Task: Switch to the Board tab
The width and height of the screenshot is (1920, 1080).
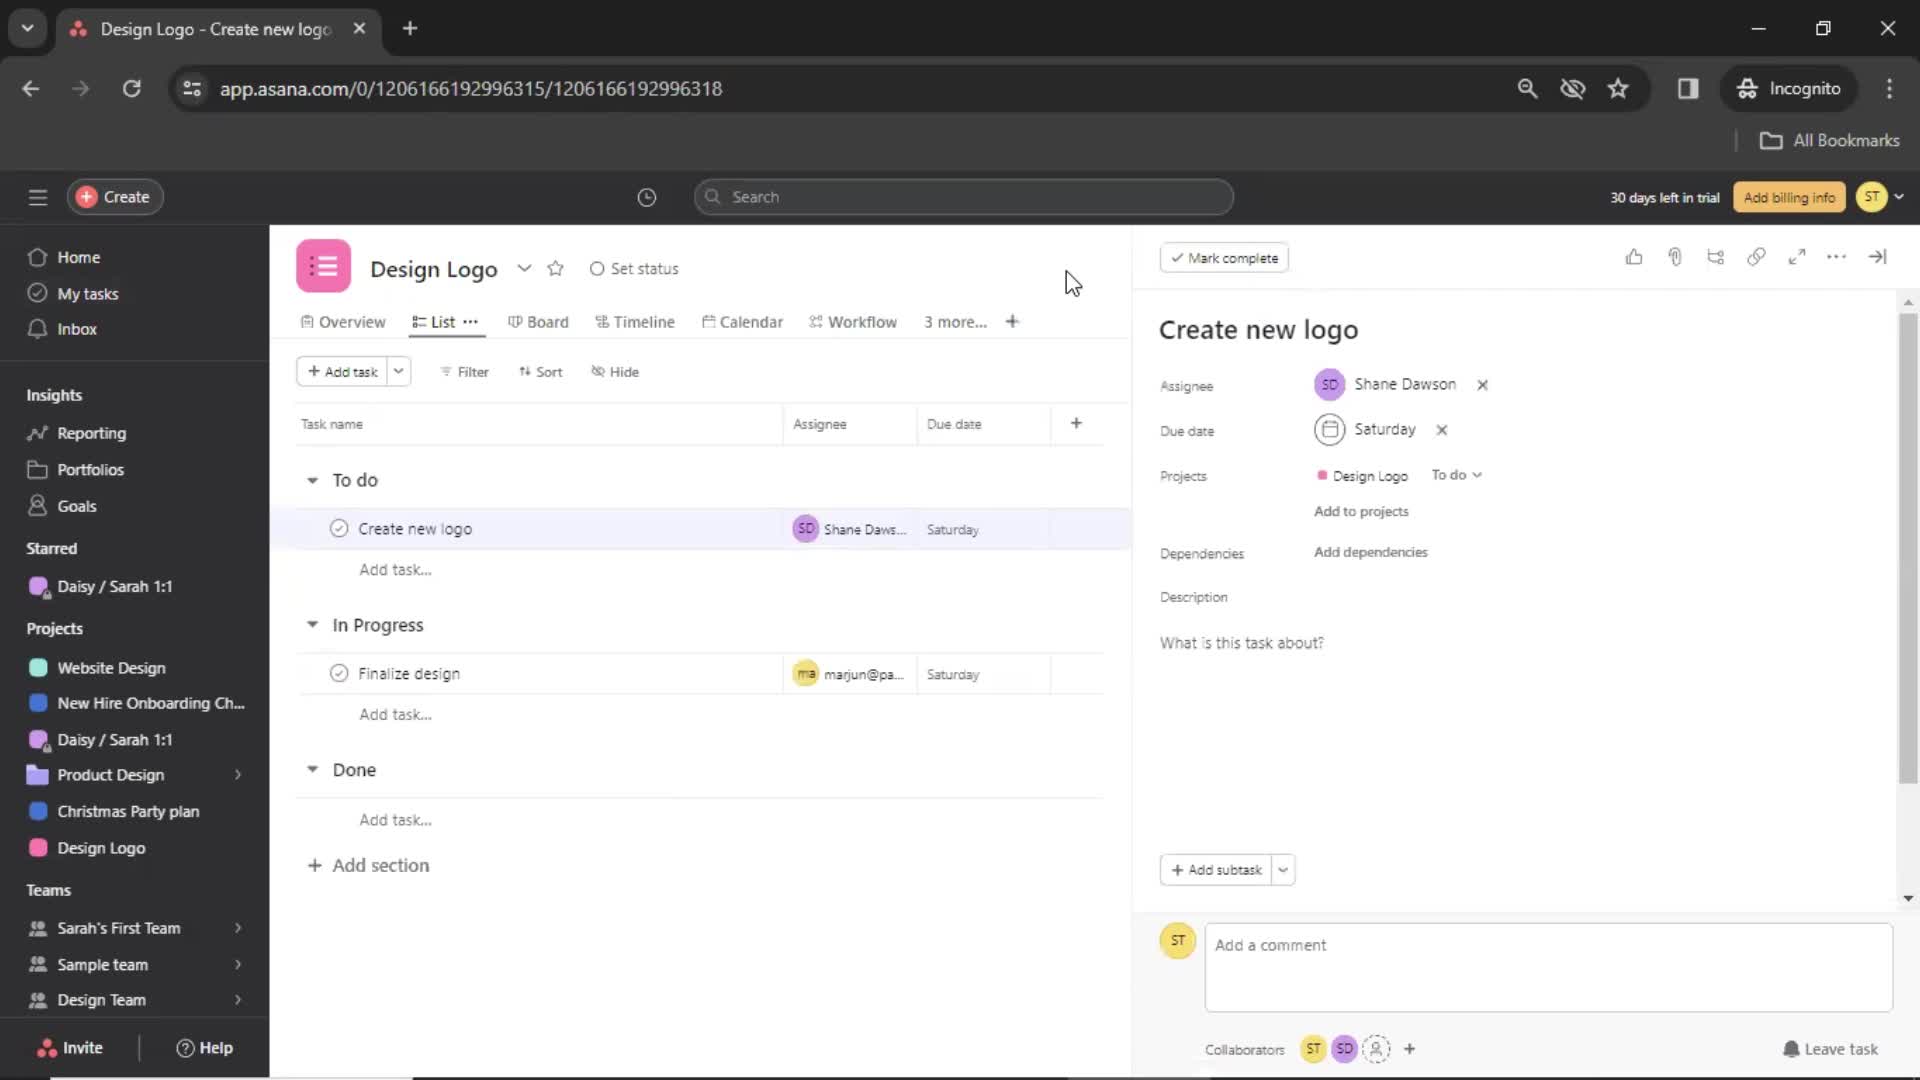Action: coord(547,320)
